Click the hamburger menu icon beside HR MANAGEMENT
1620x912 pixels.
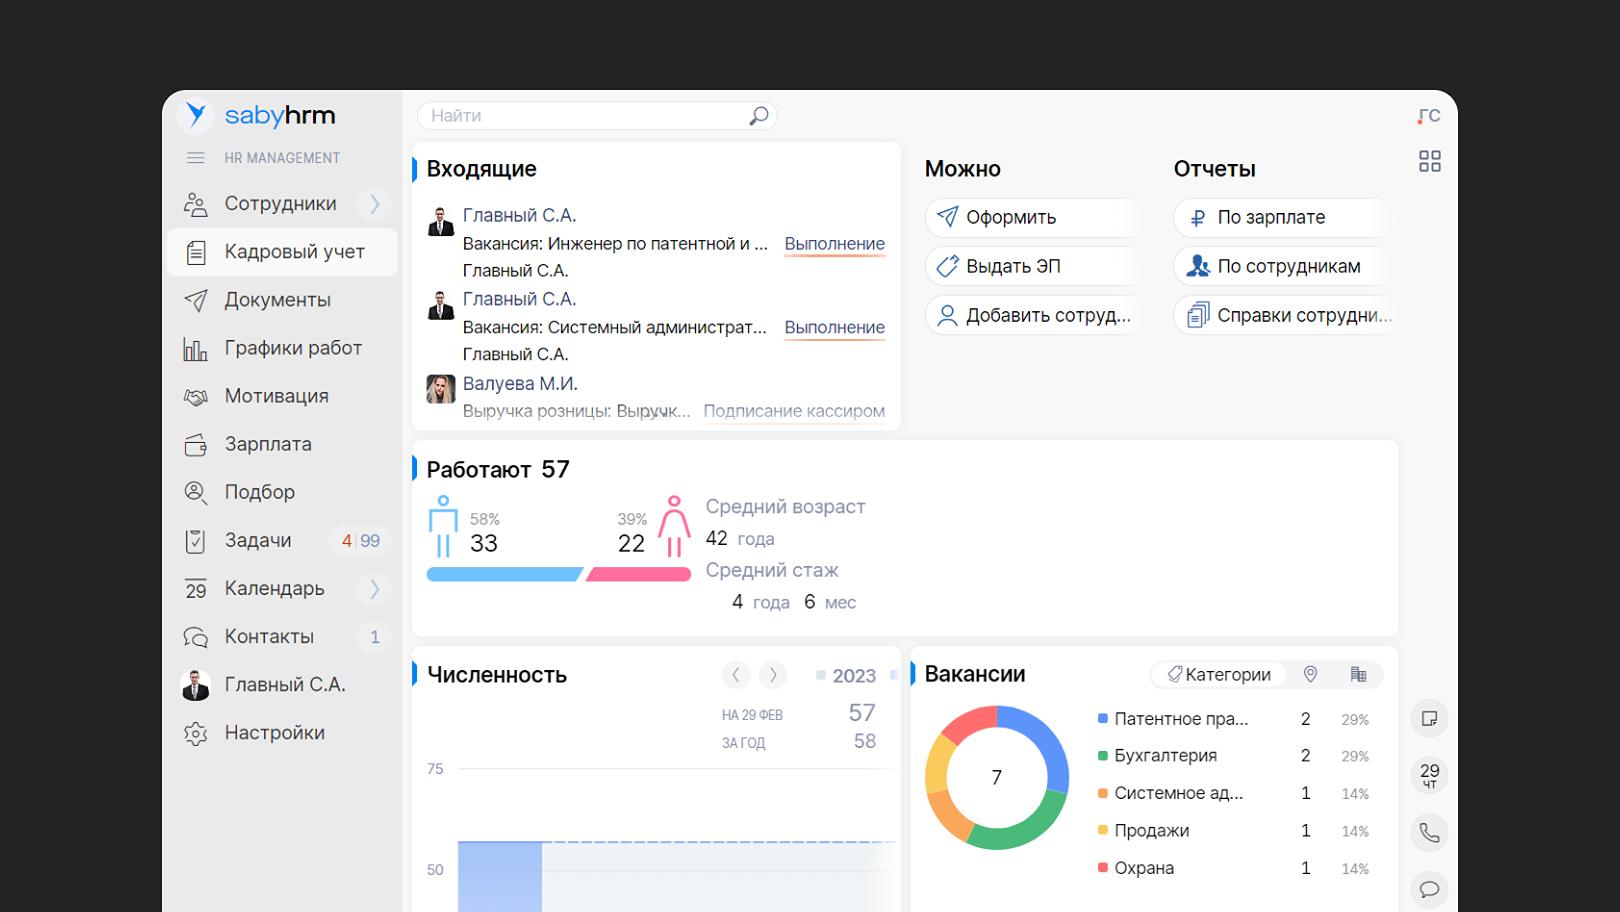(196, 158)
